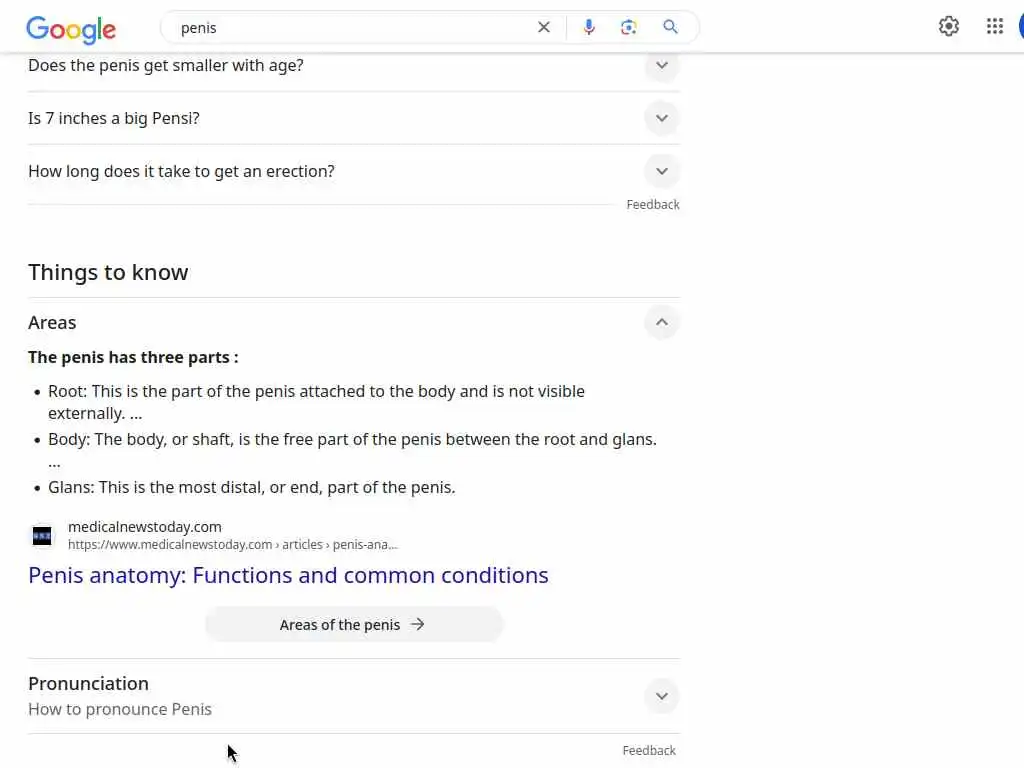
Task: Start voice search with microphone icon
Action: pos(589,28)
